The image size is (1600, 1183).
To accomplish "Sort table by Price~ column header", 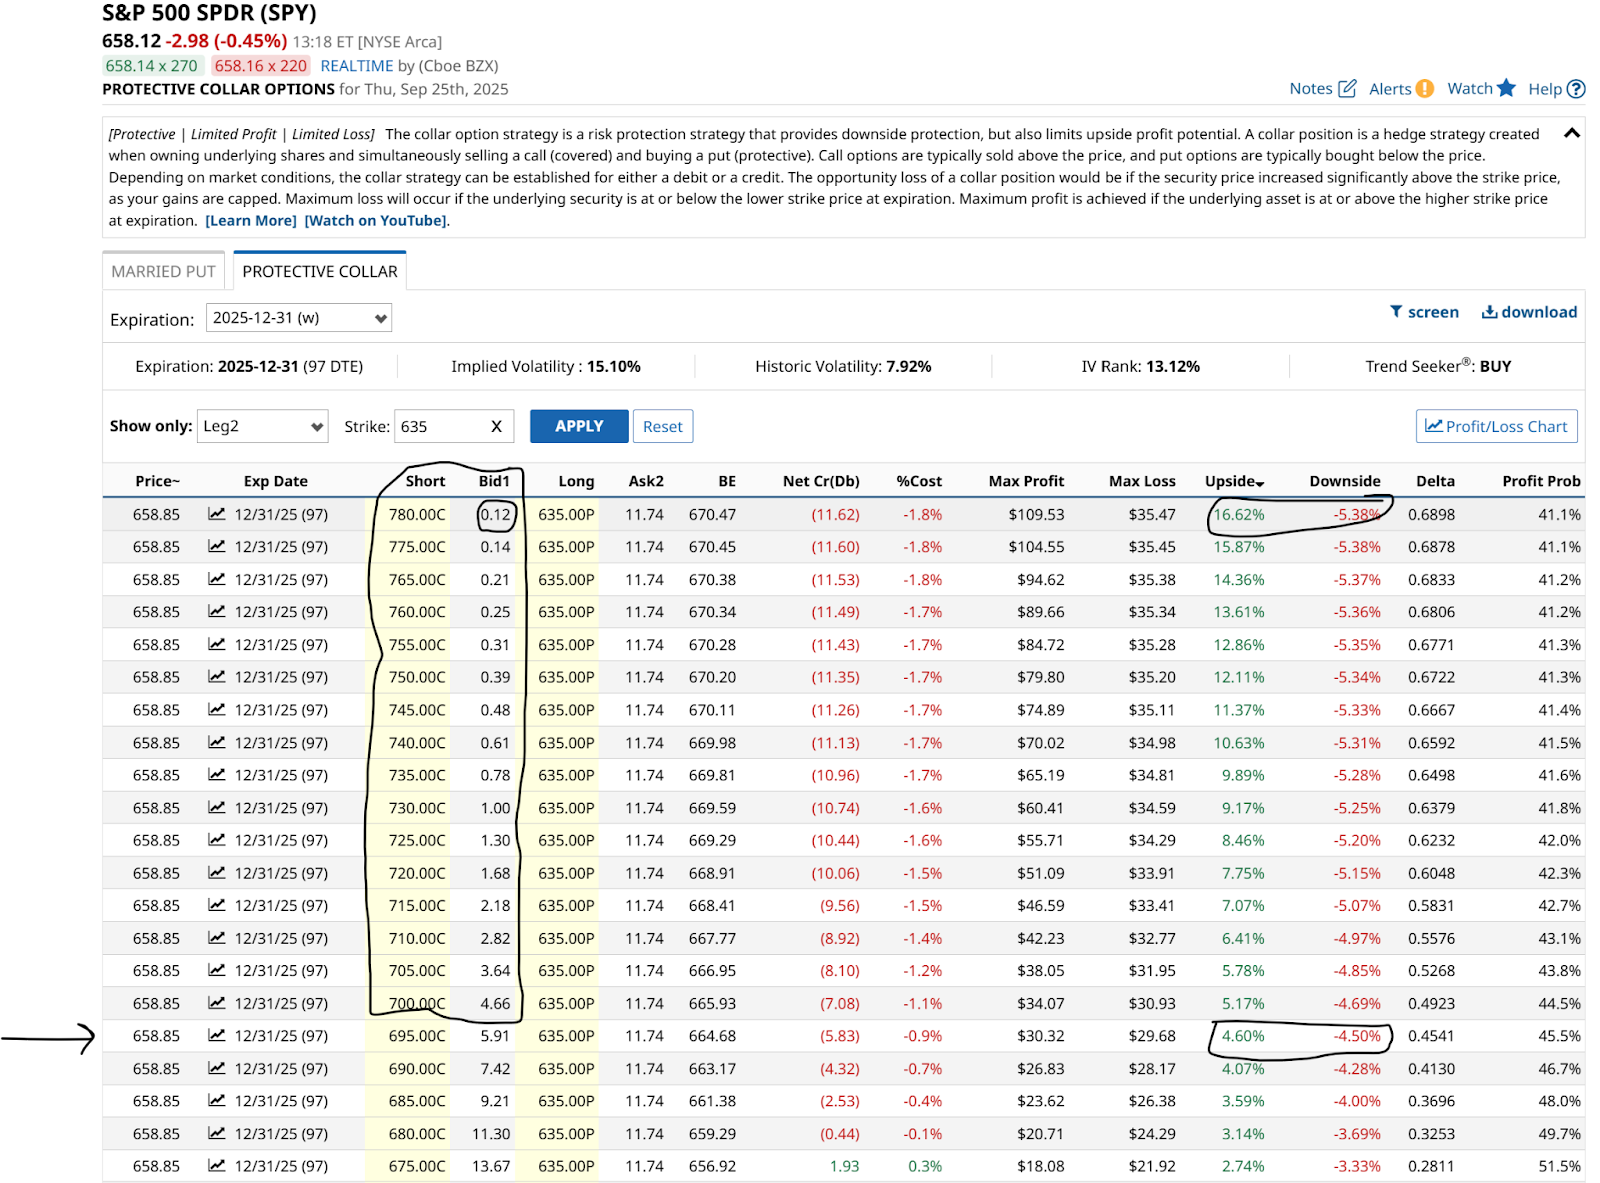I will pos(158,481).
